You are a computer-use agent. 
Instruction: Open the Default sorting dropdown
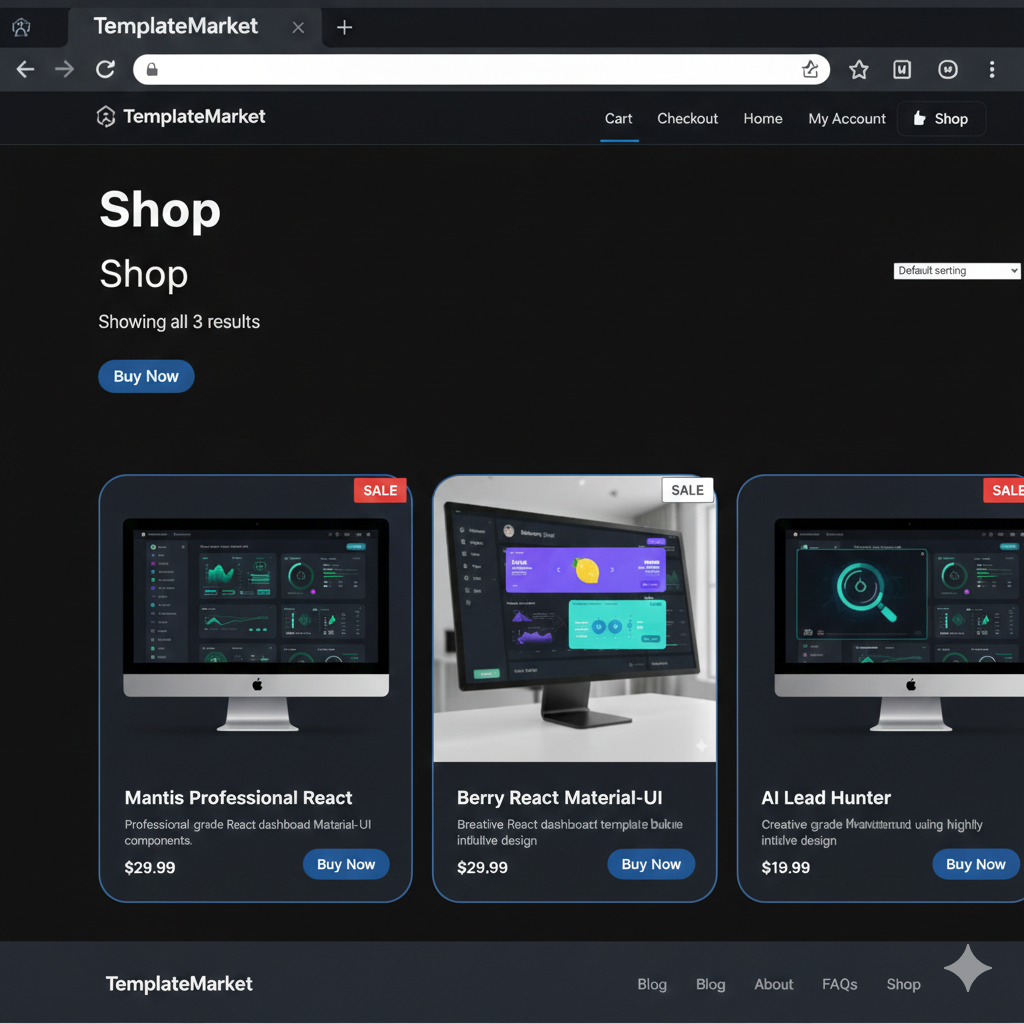[x=956, y=270]
